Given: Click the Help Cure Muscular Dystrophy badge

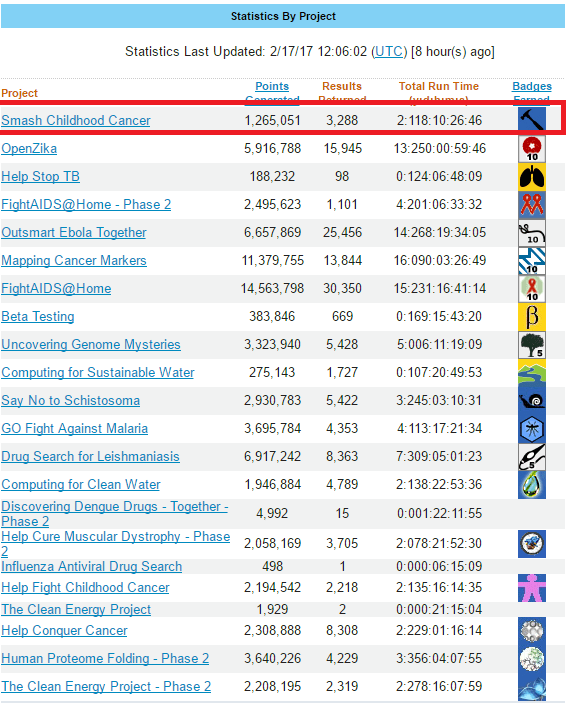Looking at the screenshot, I should 532,544.
